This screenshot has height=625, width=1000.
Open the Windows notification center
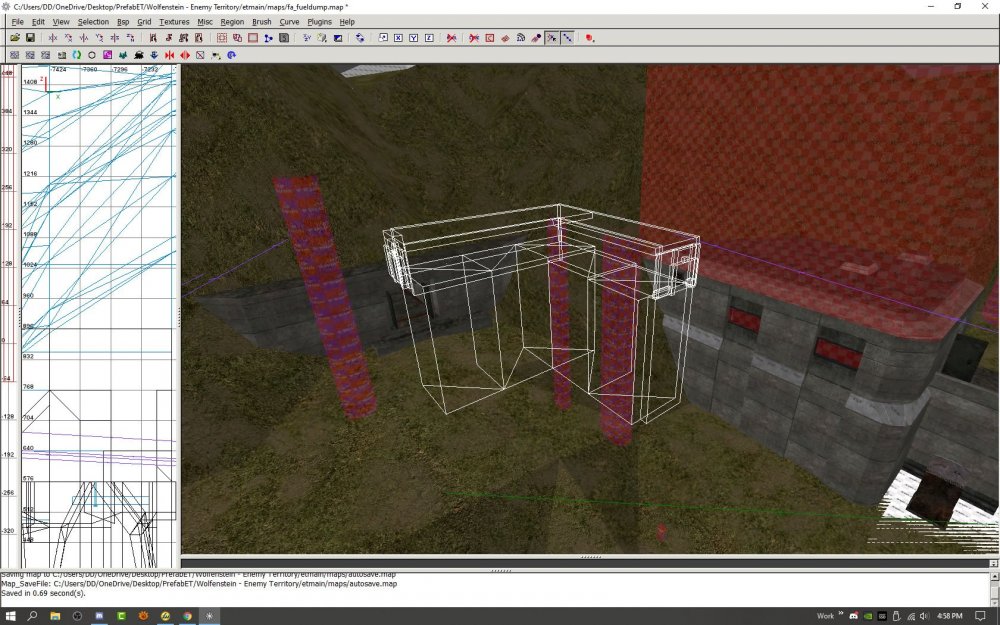tap(980, 616)
